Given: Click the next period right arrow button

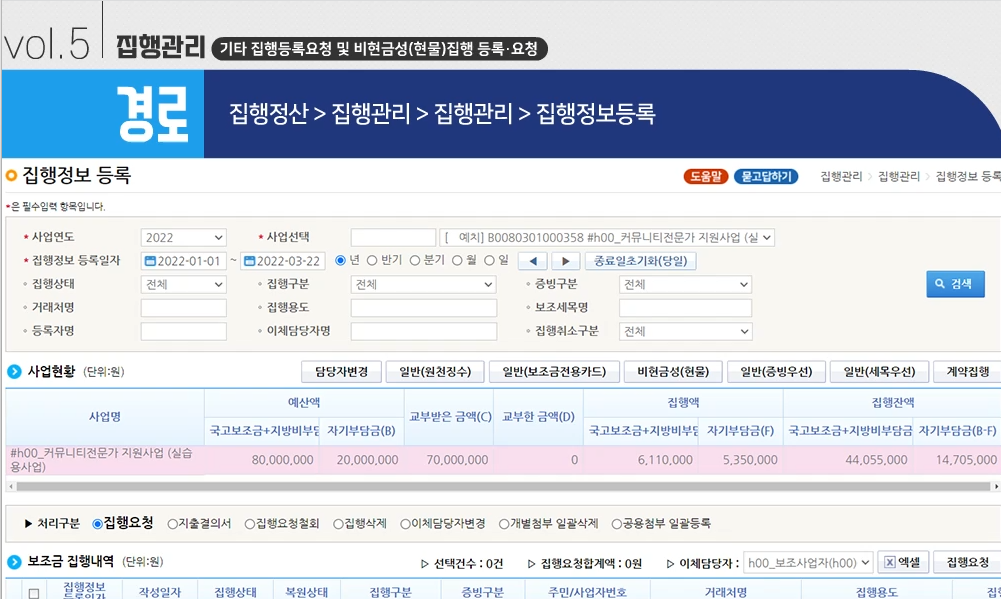Looking at the screenshot, I should point(565,261).
